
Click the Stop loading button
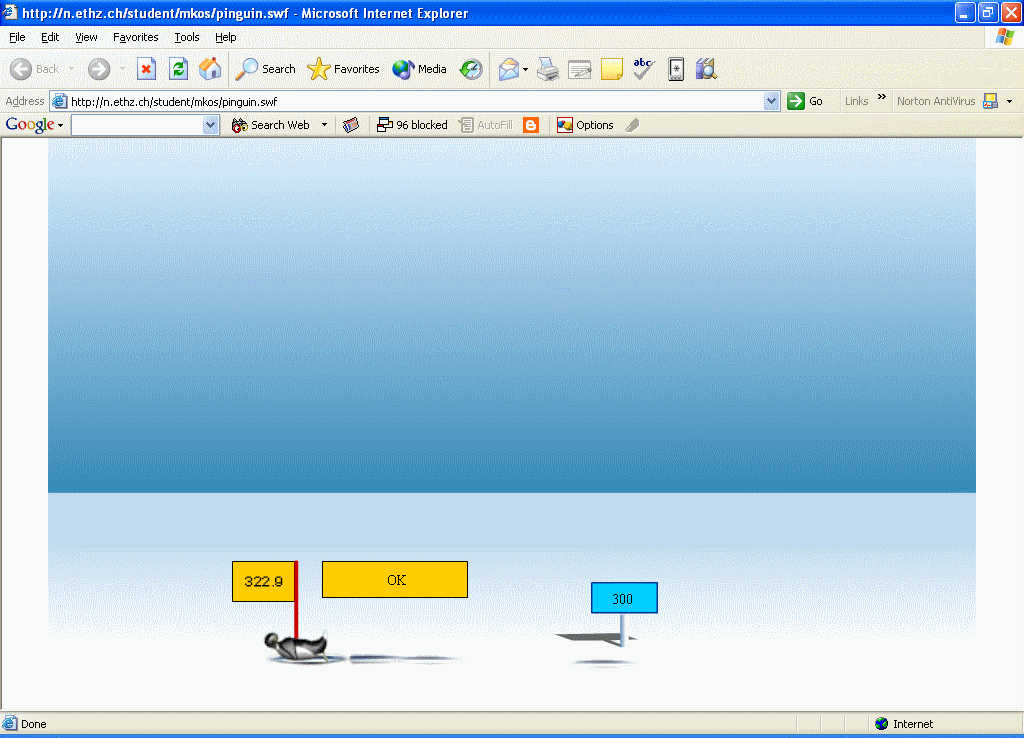click(146, 69)
